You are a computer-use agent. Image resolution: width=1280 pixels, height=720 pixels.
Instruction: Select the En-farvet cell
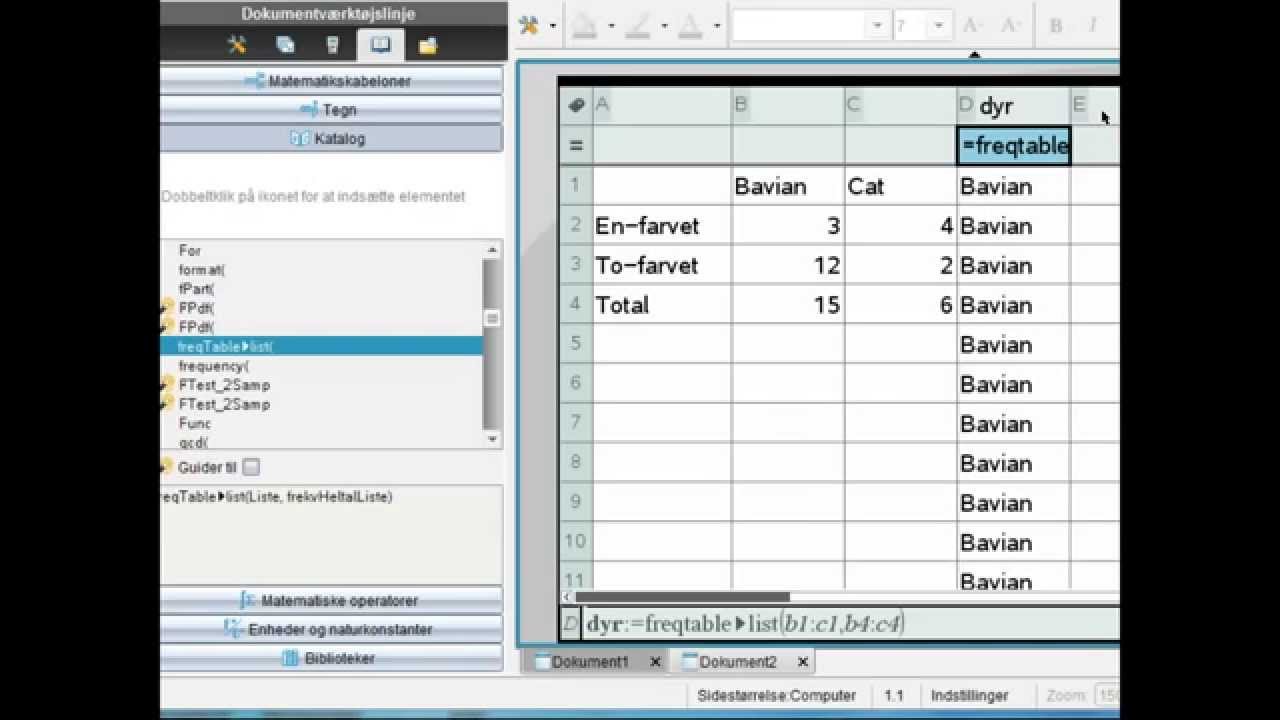coord(662,226)
